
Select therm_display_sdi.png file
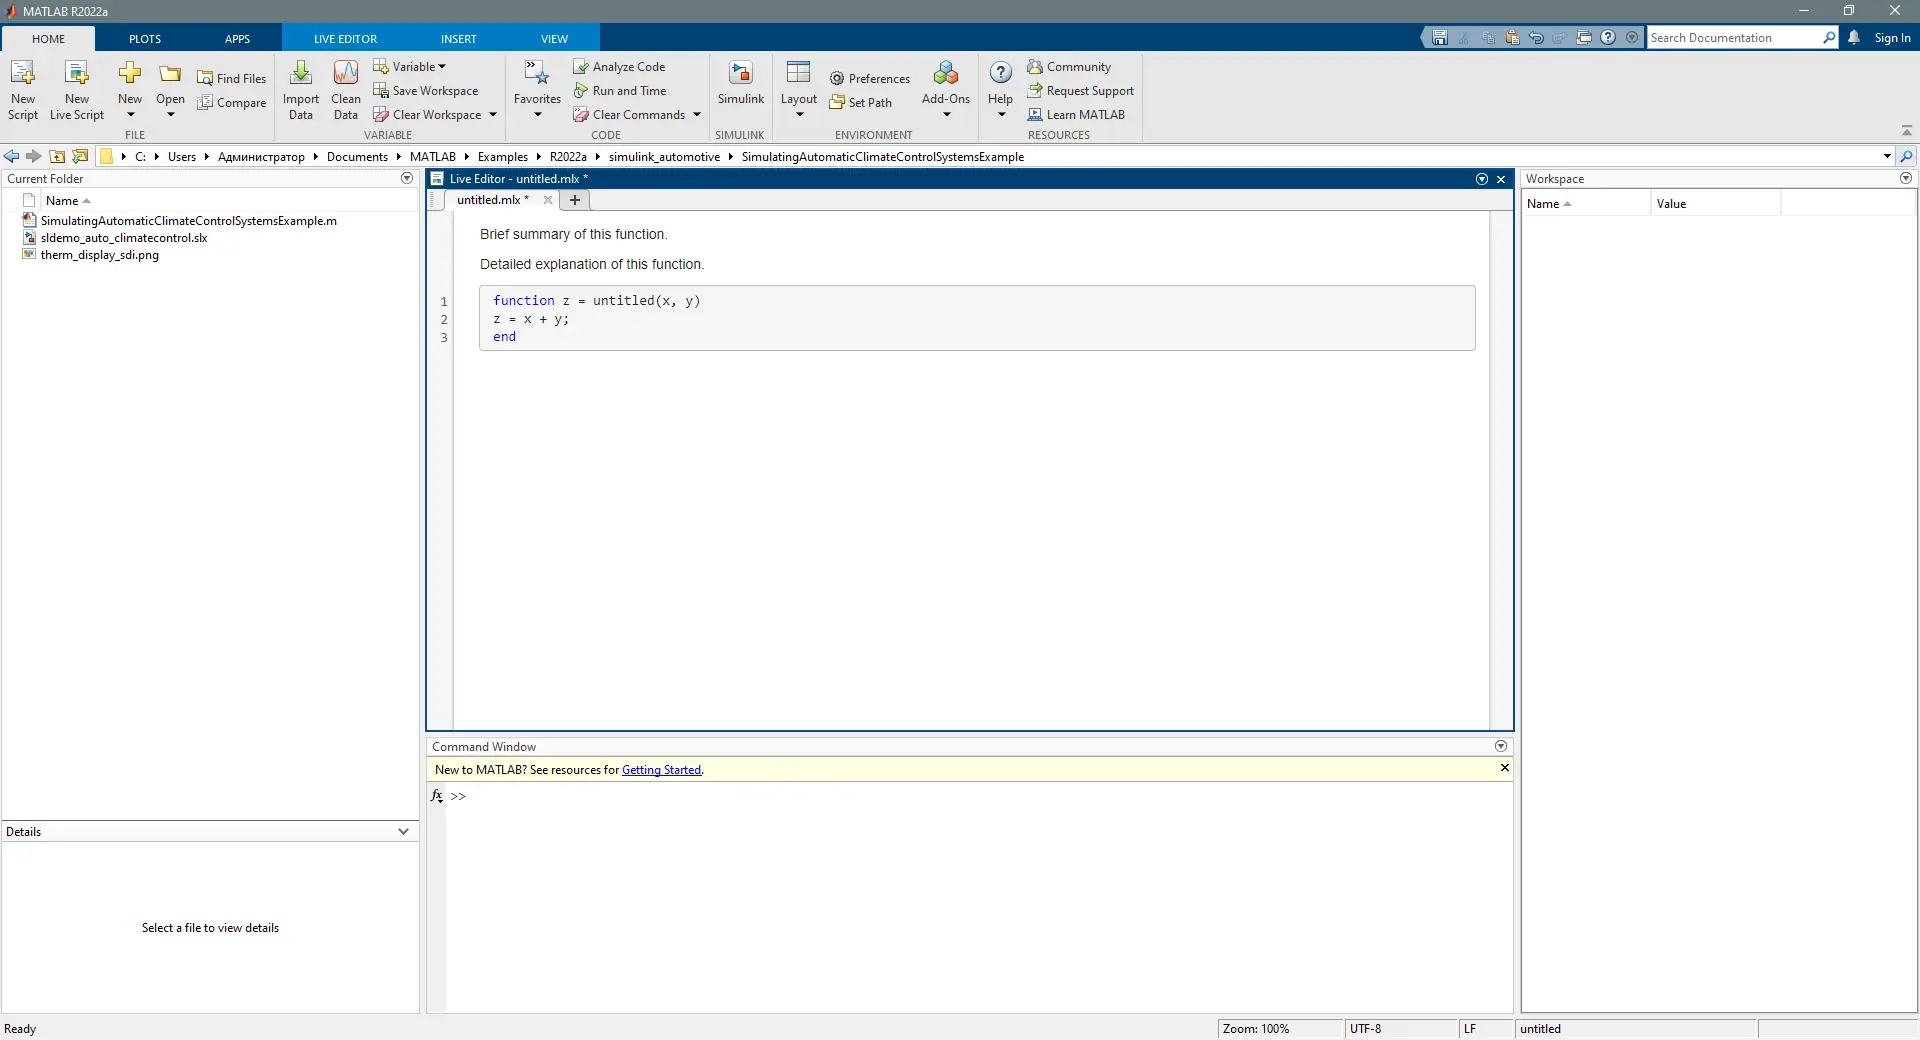100,254
